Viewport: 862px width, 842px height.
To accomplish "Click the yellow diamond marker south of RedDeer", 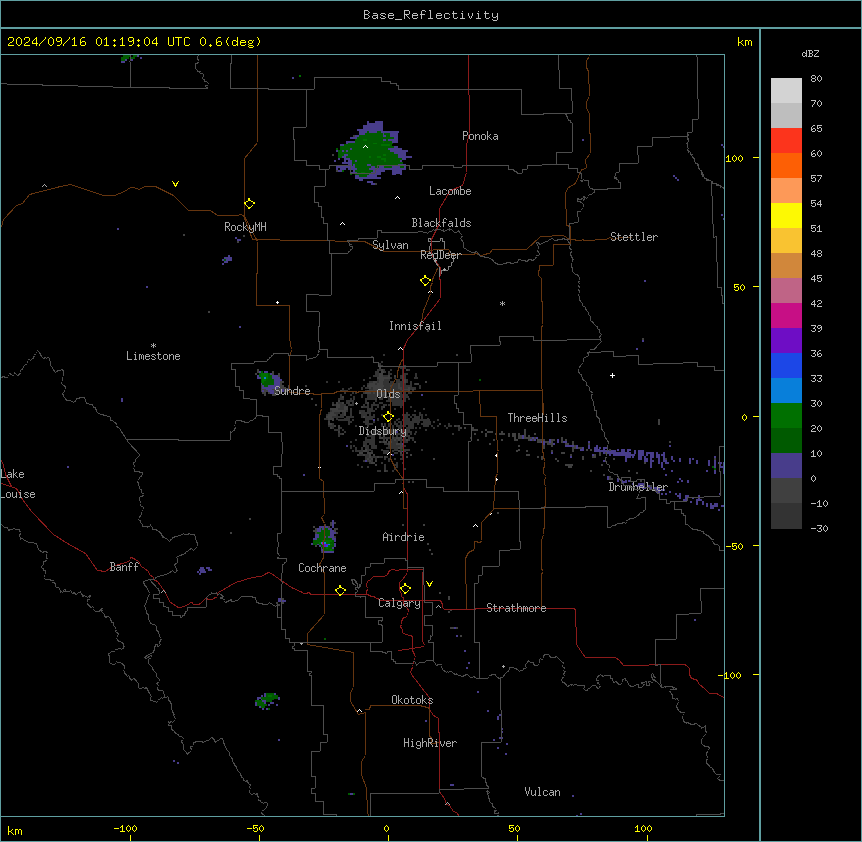I will [426, 281].
